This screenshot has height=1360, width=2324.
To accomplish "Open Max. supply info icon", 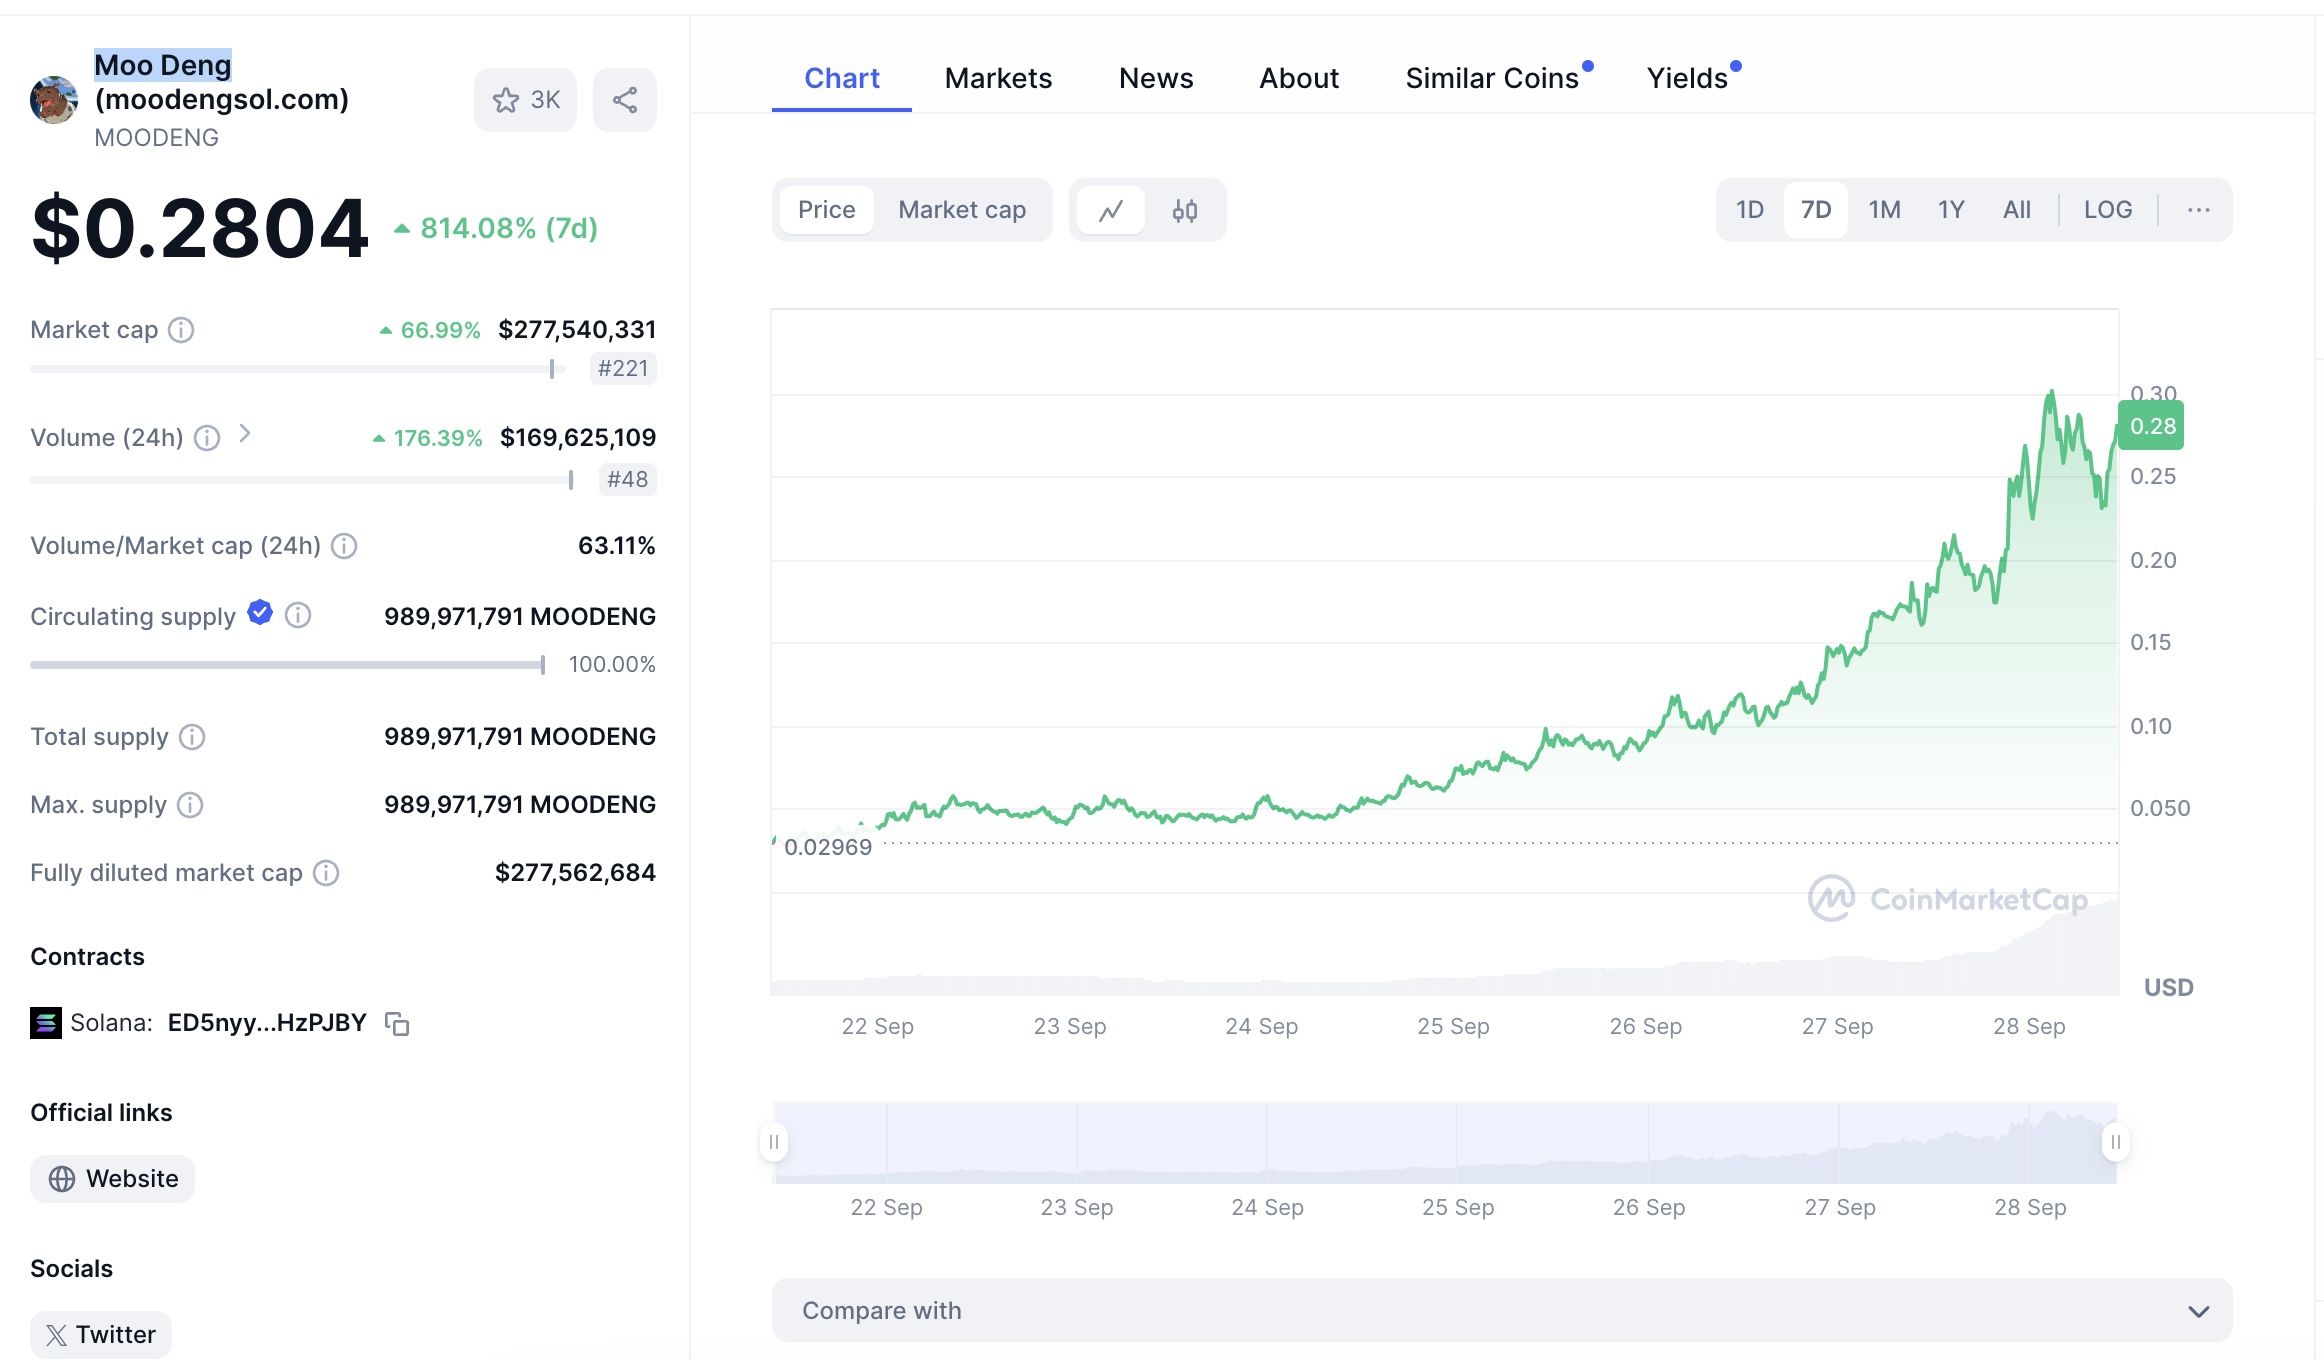I will [190, 805].
